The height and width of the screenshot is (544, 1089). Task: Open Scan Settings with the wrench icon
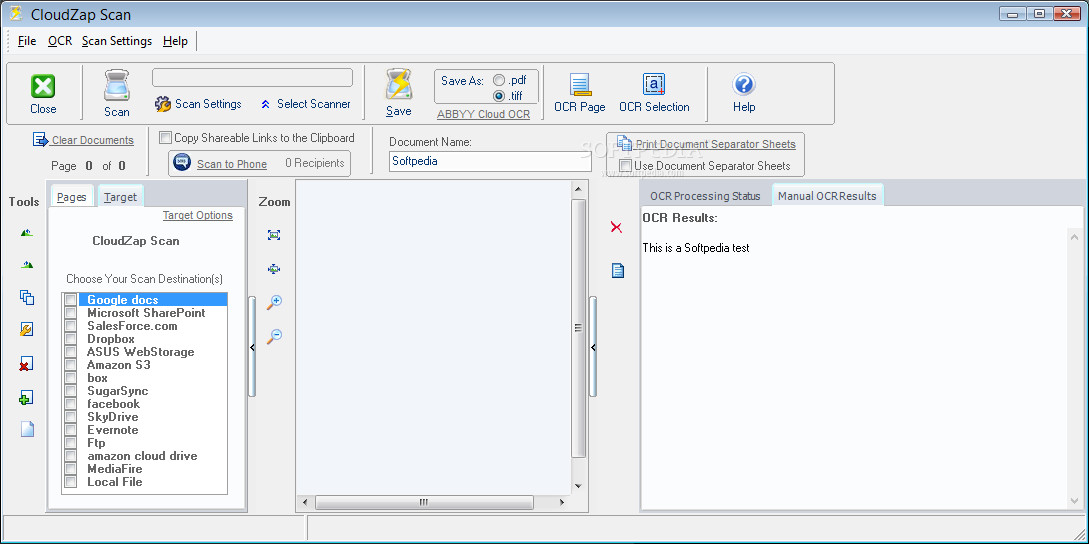coord(163,104)
